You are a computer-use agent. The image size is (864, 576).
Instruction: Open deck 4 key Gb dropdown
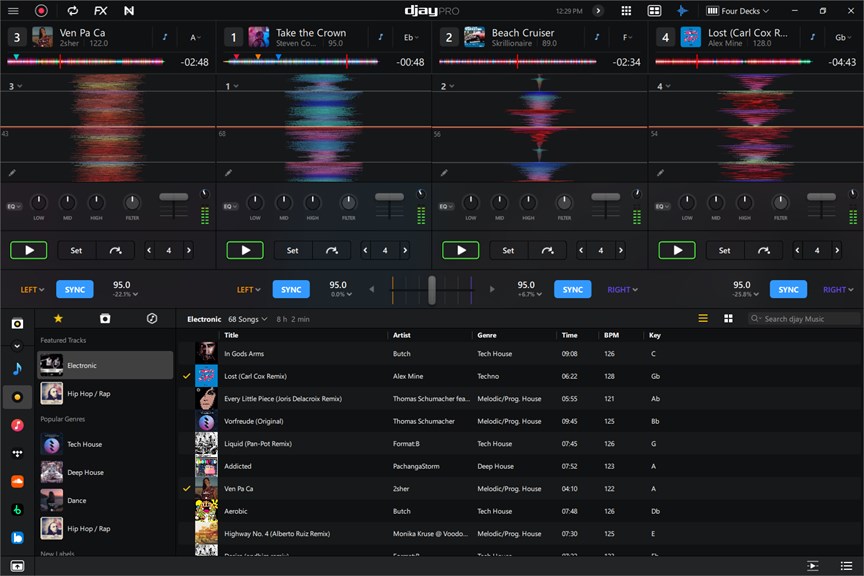tap(843, 37)
